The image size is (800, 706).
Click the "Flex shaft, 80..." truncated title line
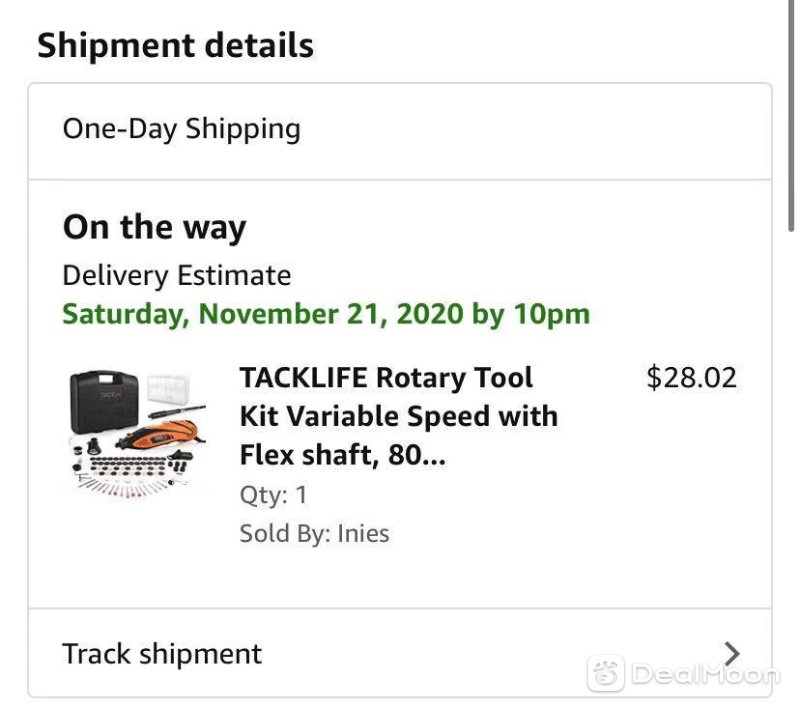click(342, 455)
